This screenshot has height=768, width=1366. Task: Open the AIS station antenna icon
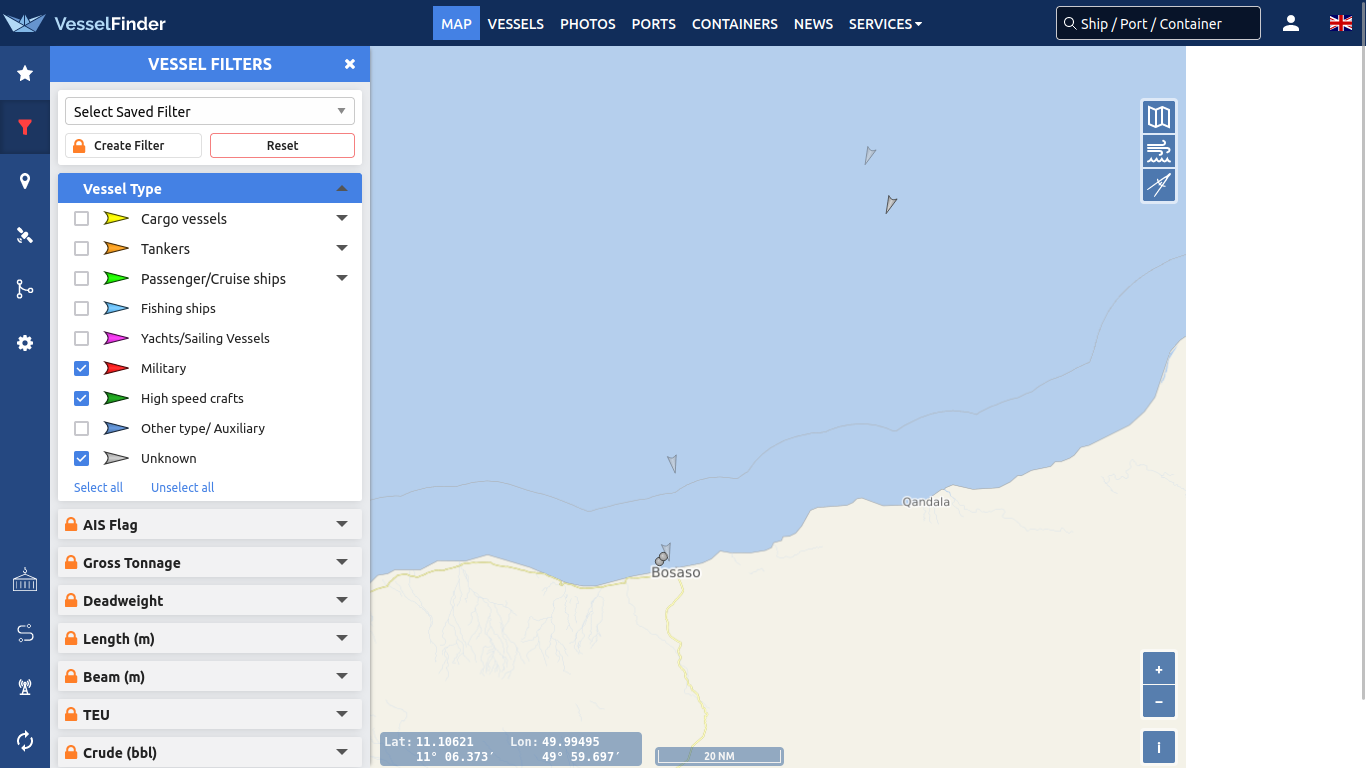(x=25, y=687)
